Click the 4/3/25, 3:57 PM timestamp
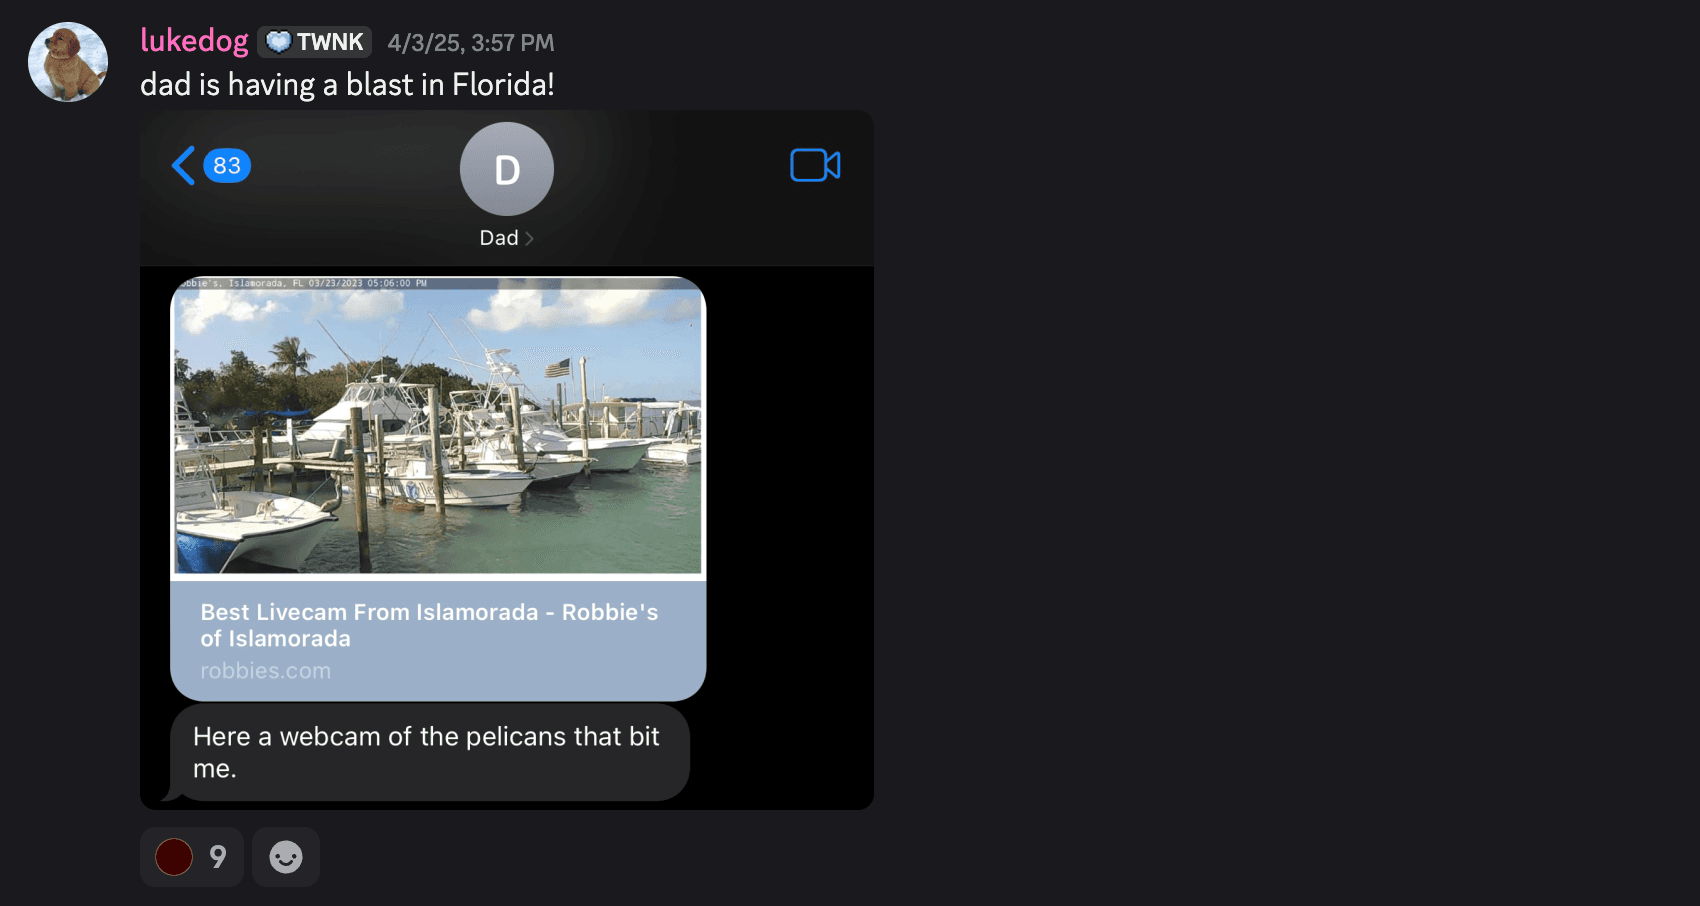Screen dimensions: 1700x906 click(x=471, y=43)
